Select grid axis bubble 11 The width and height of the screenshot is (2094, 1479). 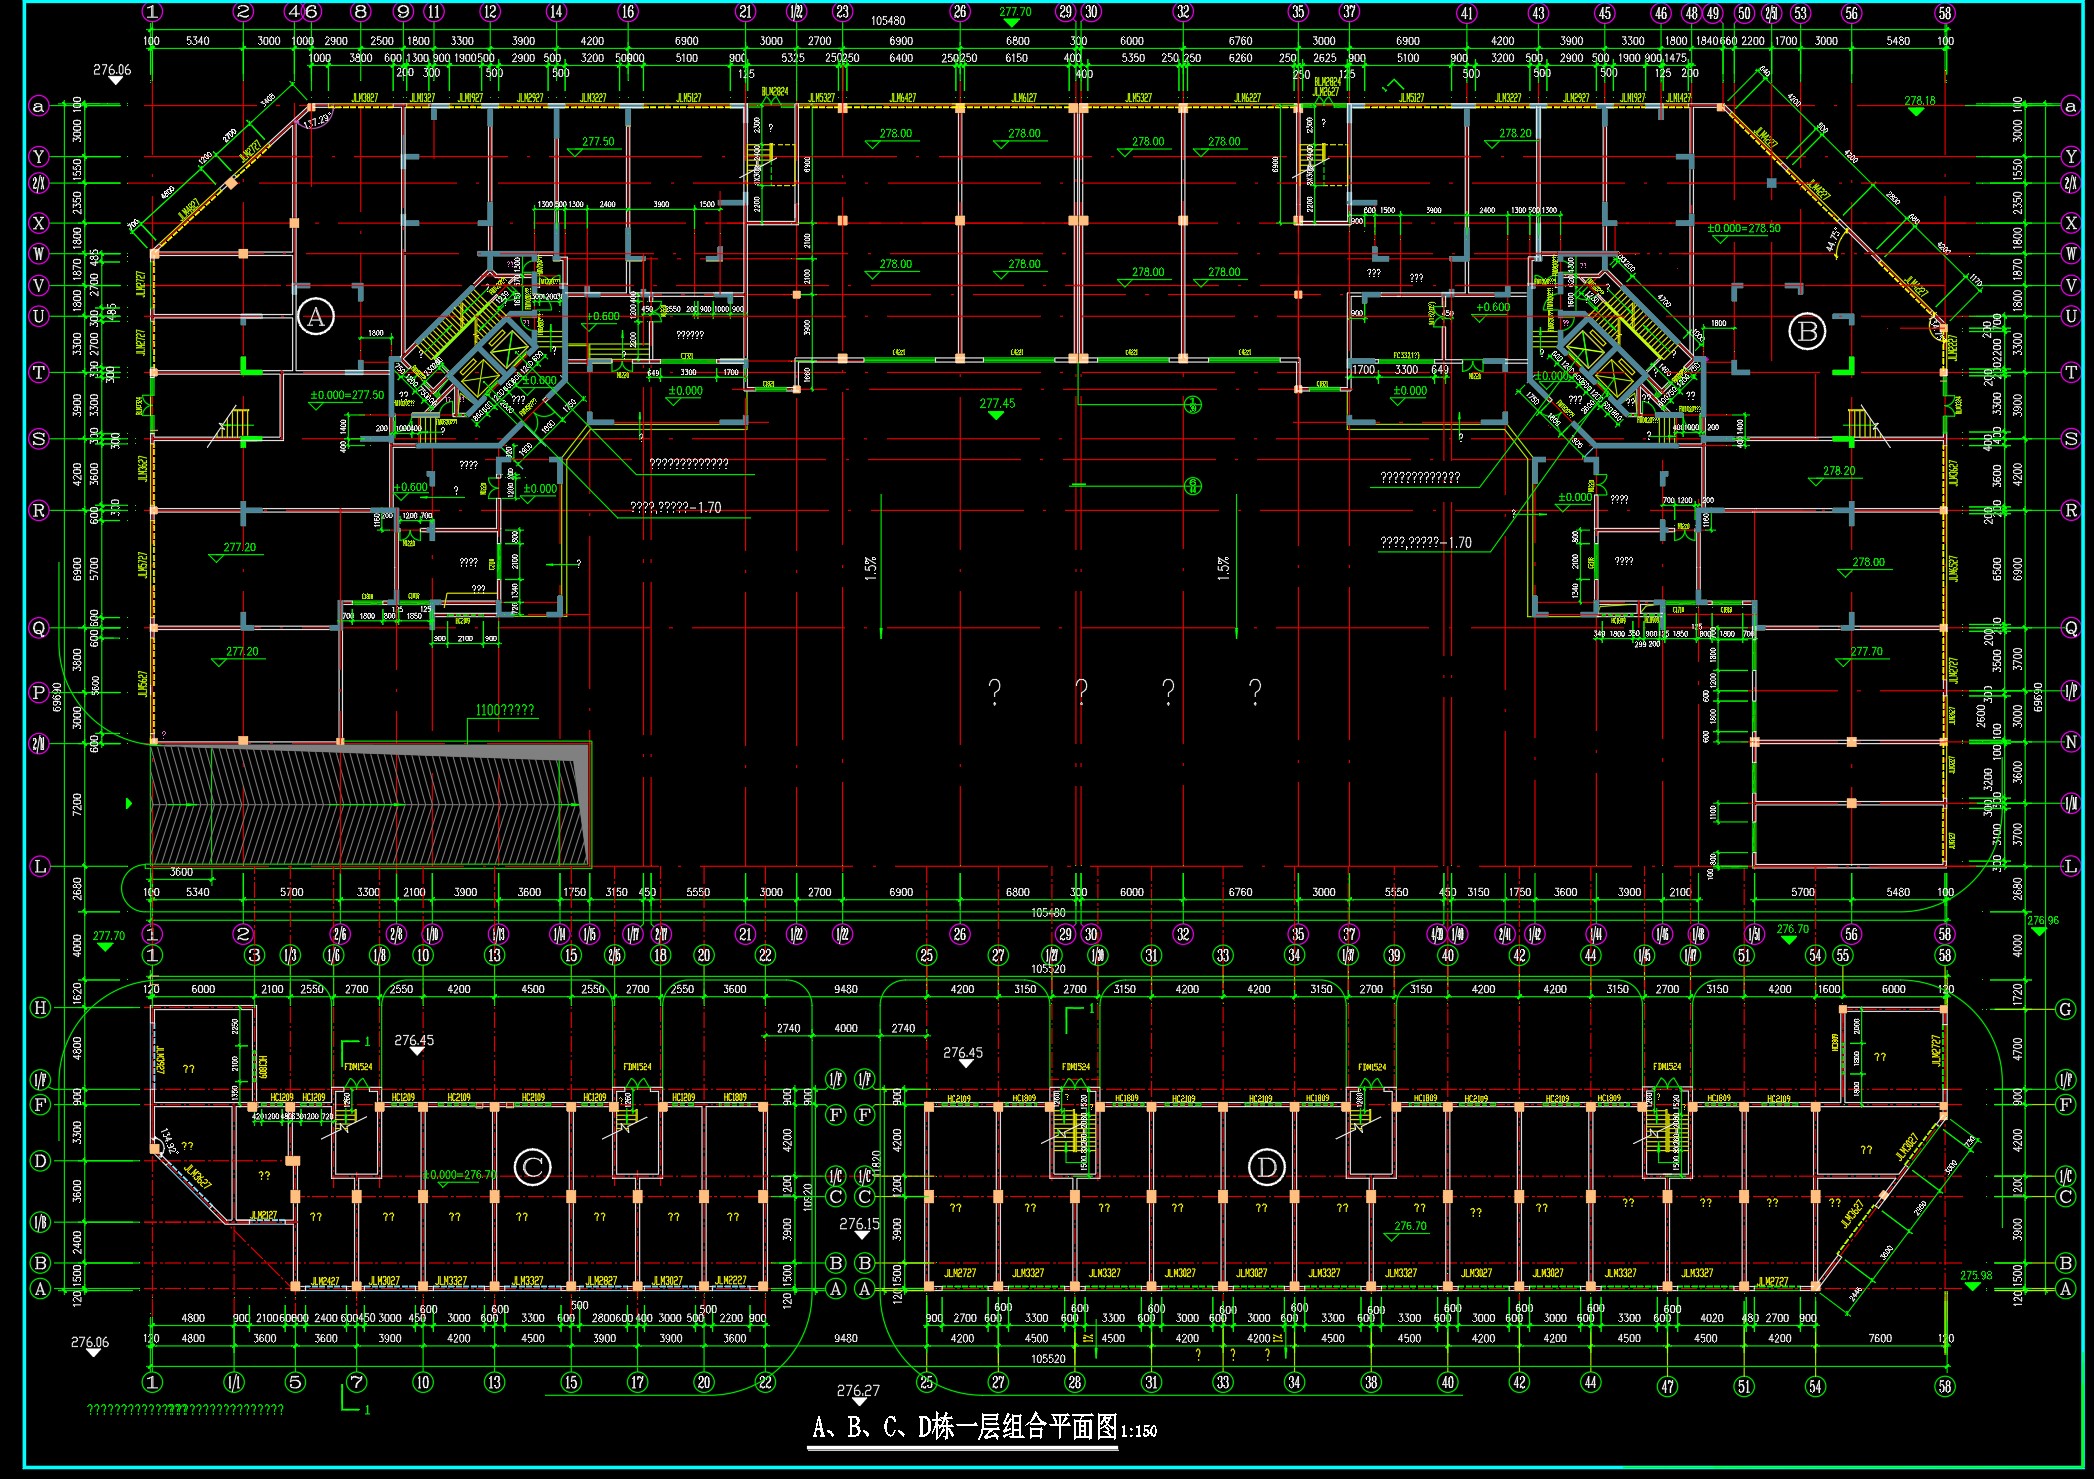[434, 12]
